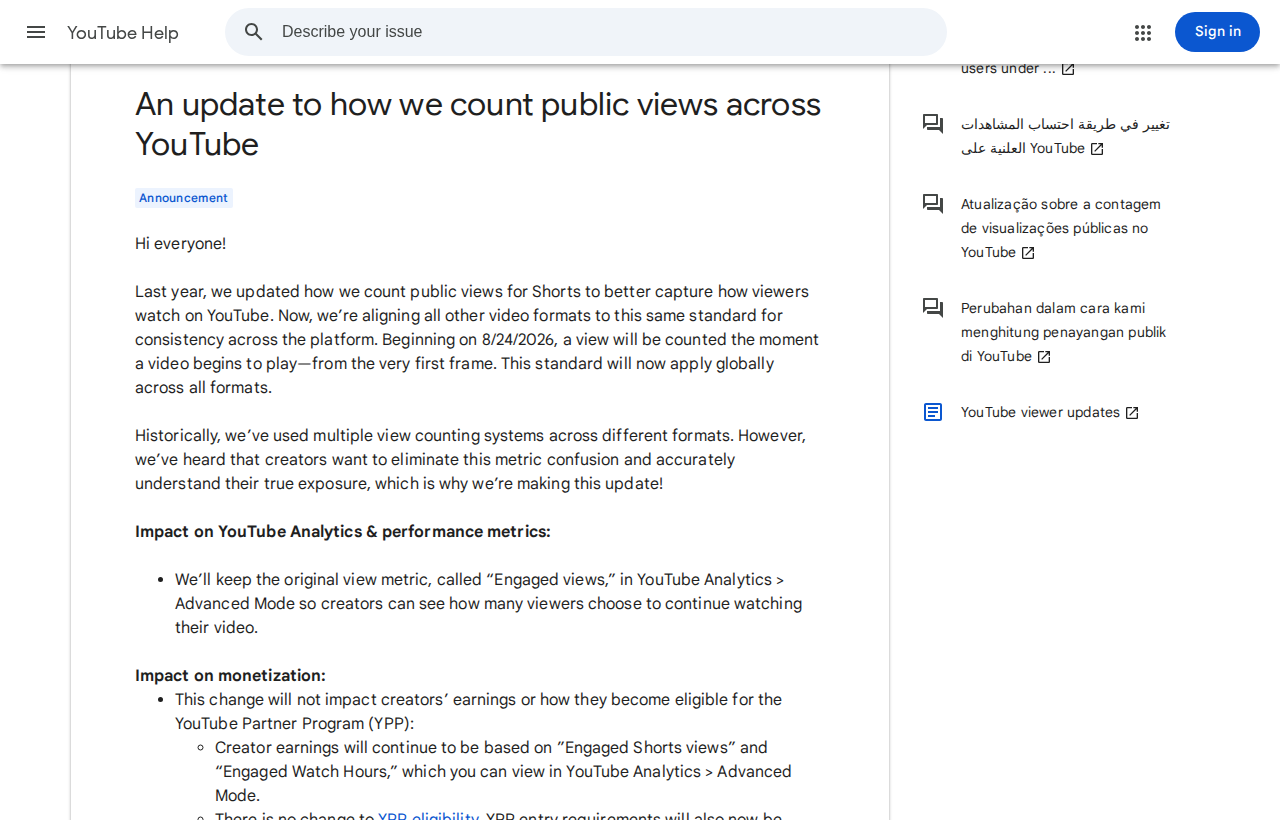Click the Announcement tag

coord(184,198)
